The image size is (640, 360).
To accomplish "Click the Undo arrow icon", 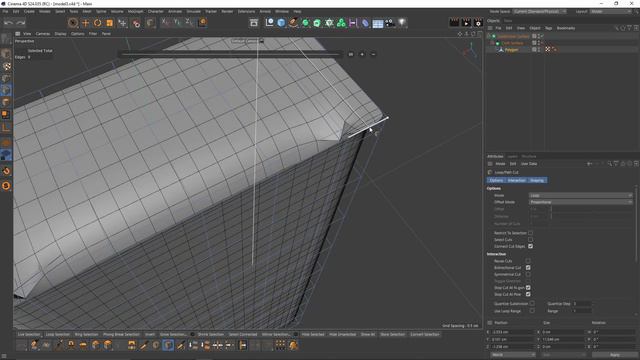I will (x=9, y=23).
